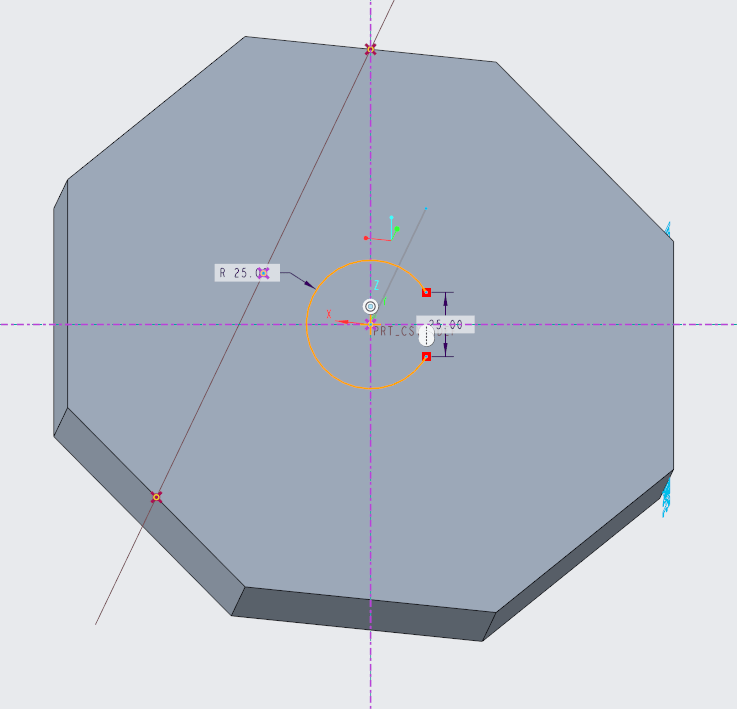Click the upper blue marker on right edge

pos(669,231)
